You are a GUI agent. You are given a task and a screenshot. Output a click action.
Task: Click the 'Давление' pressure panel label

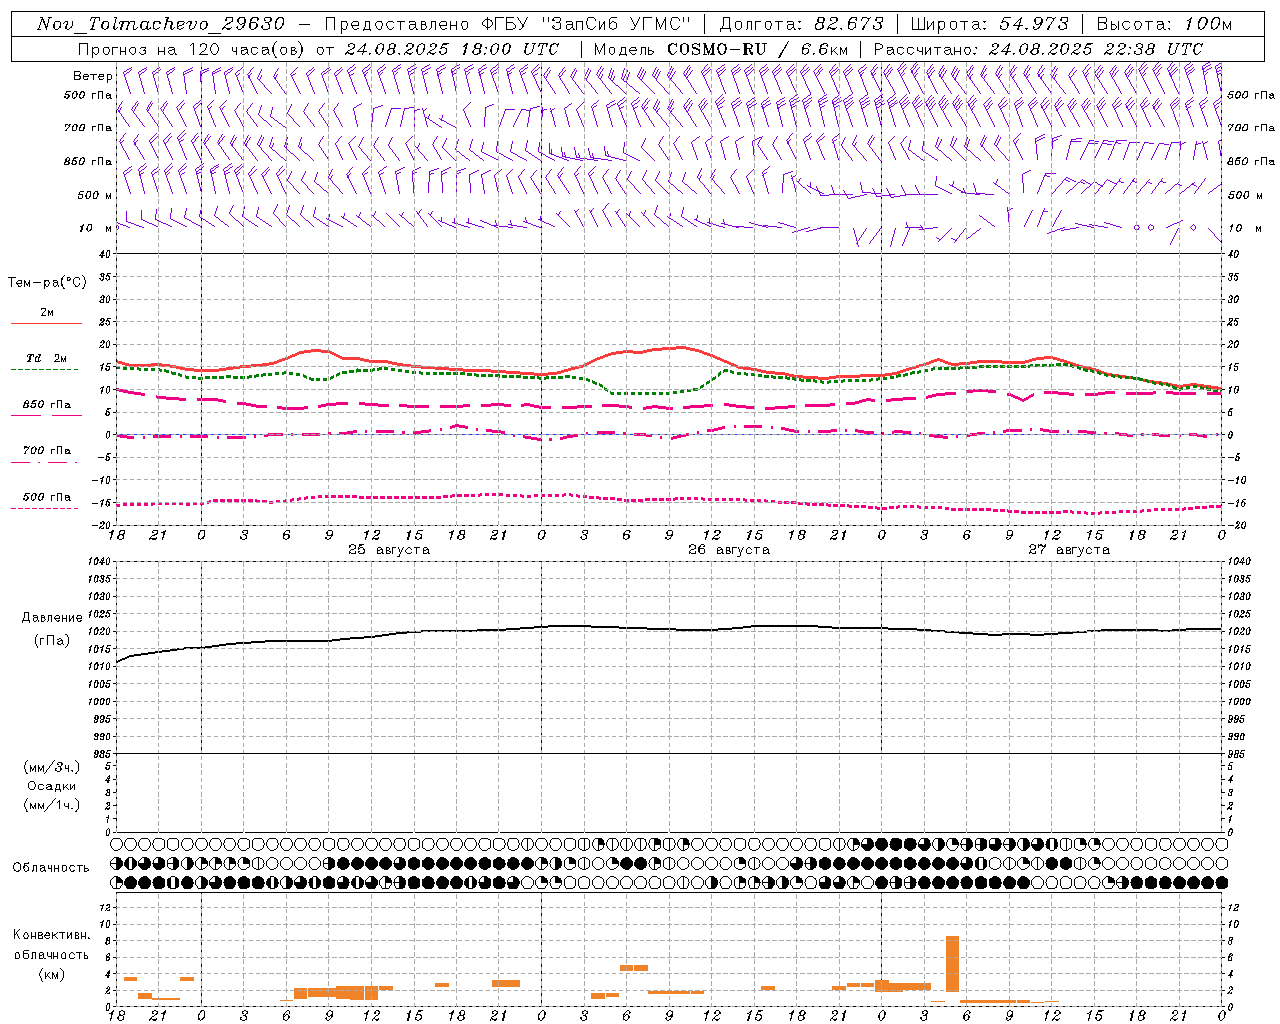click(x=52, y=618)
